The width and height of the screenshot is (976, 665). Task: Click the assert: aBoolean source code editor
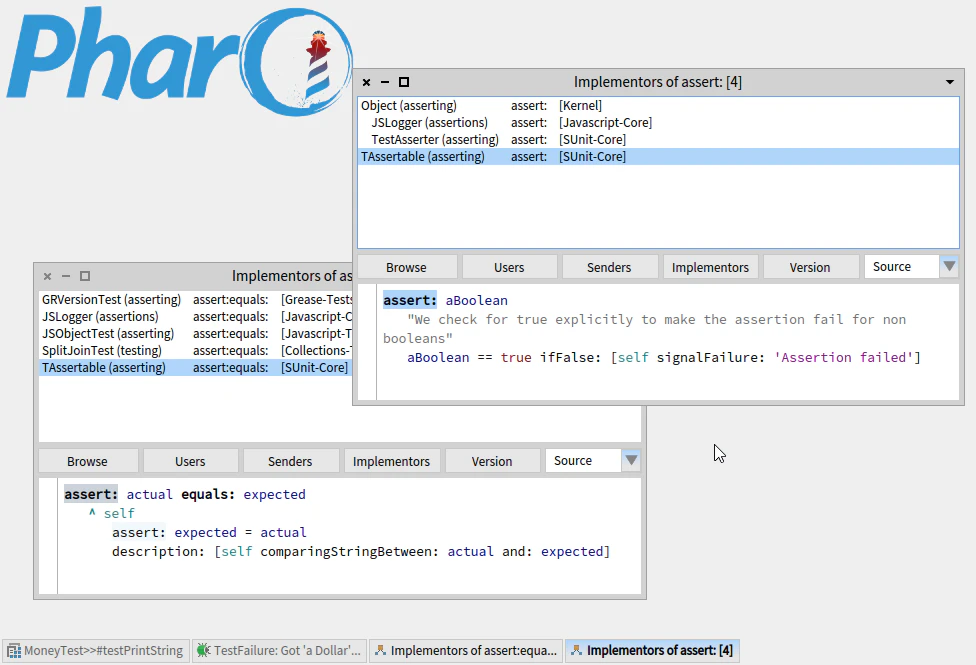click(x=667, y=342)
